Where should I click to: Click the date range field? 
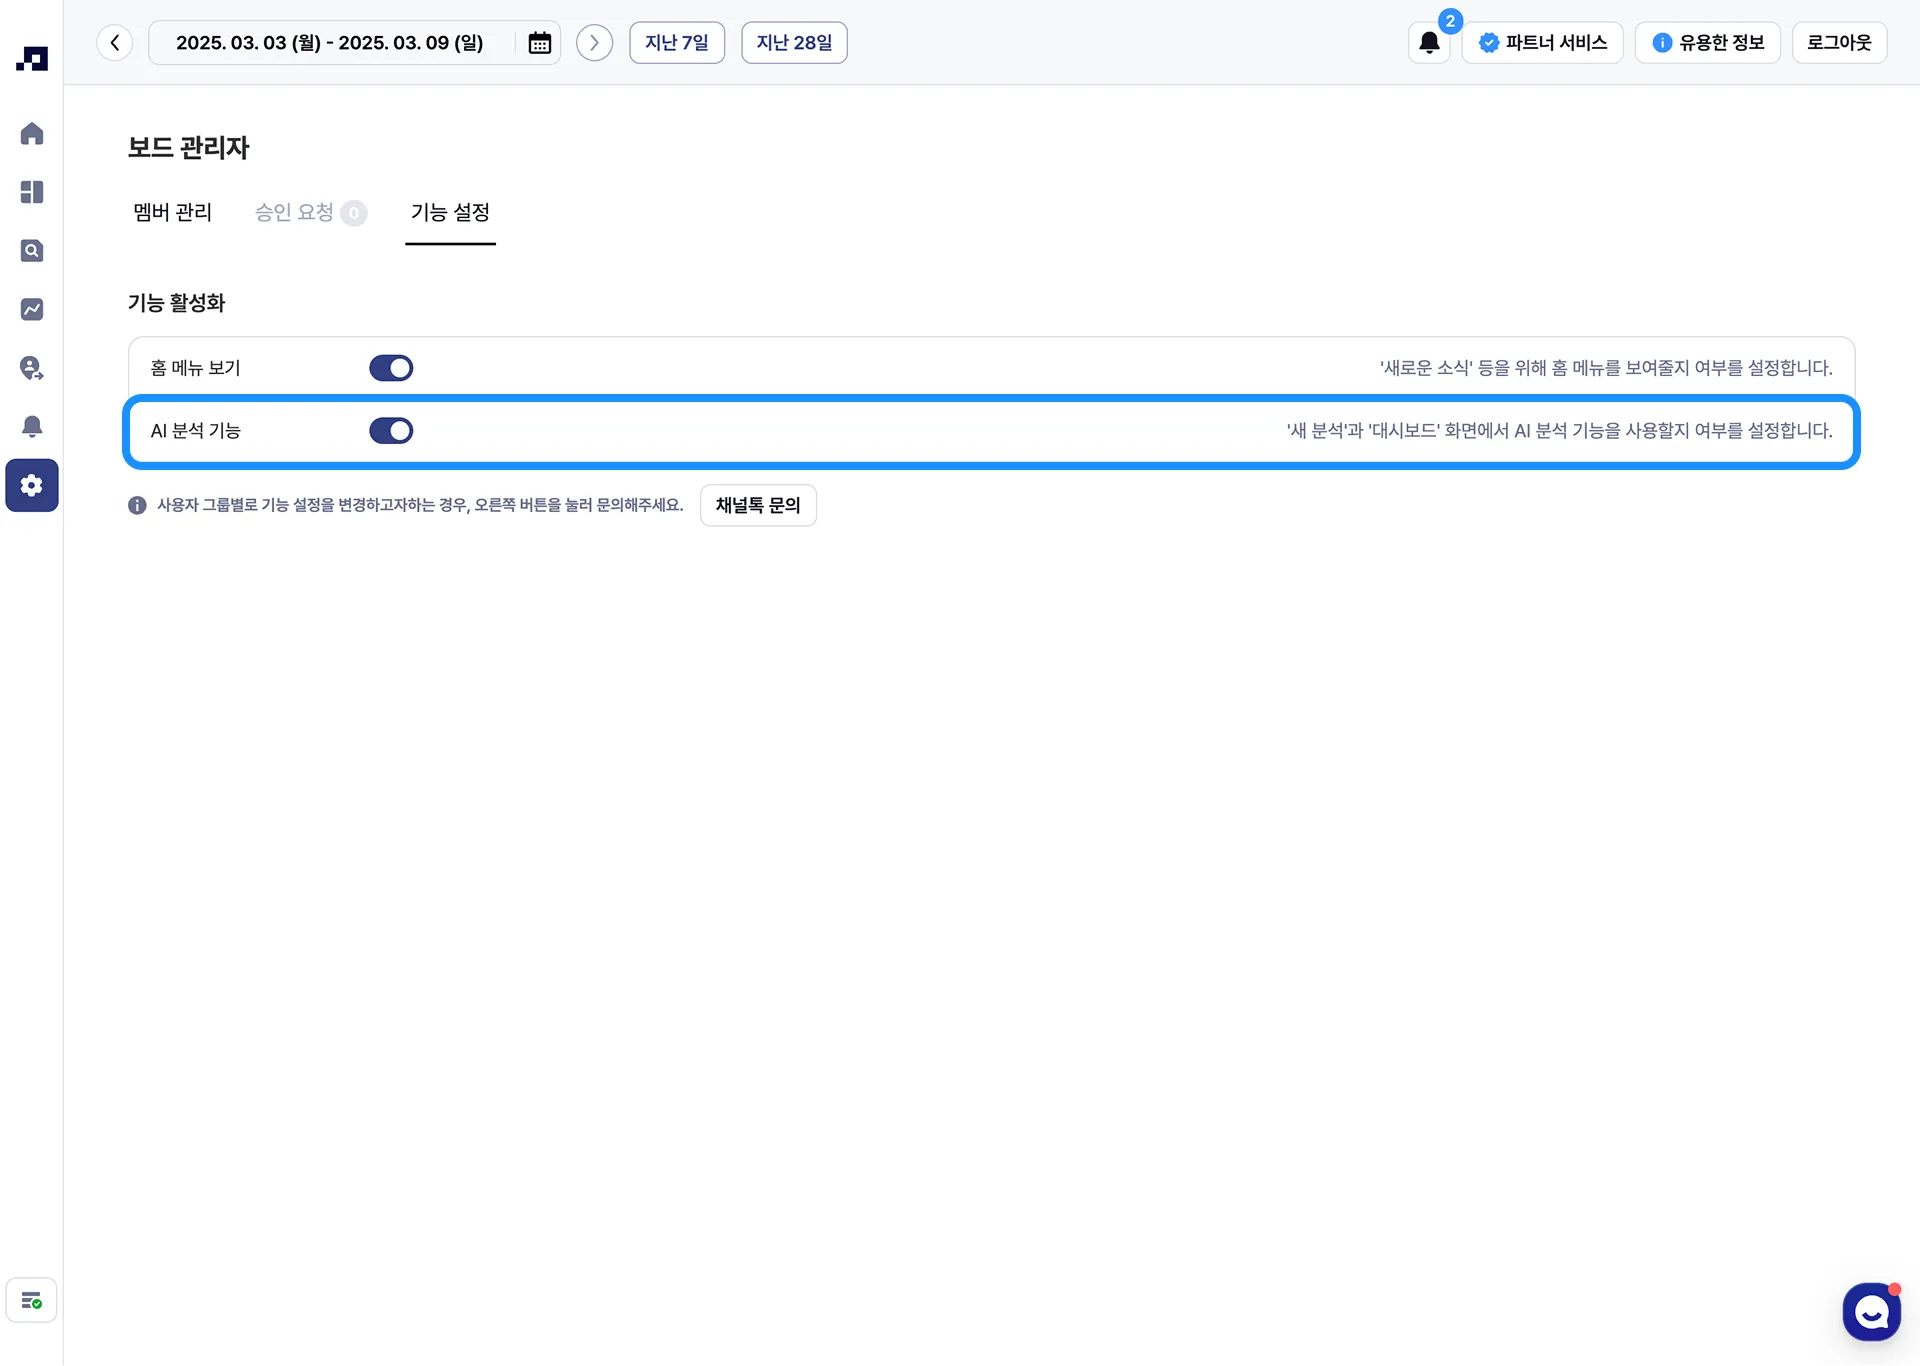point(330,43)
